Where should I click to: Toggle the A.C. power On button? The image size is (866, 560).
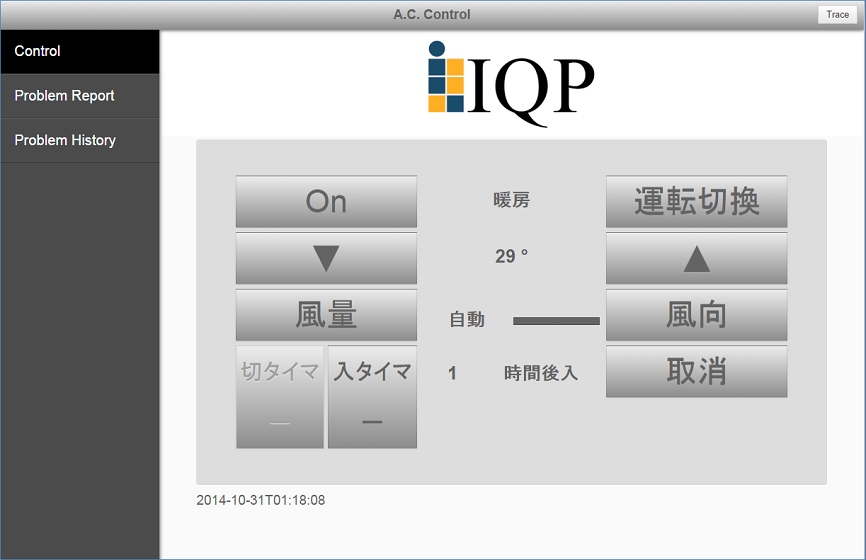[x=326, y=202]
